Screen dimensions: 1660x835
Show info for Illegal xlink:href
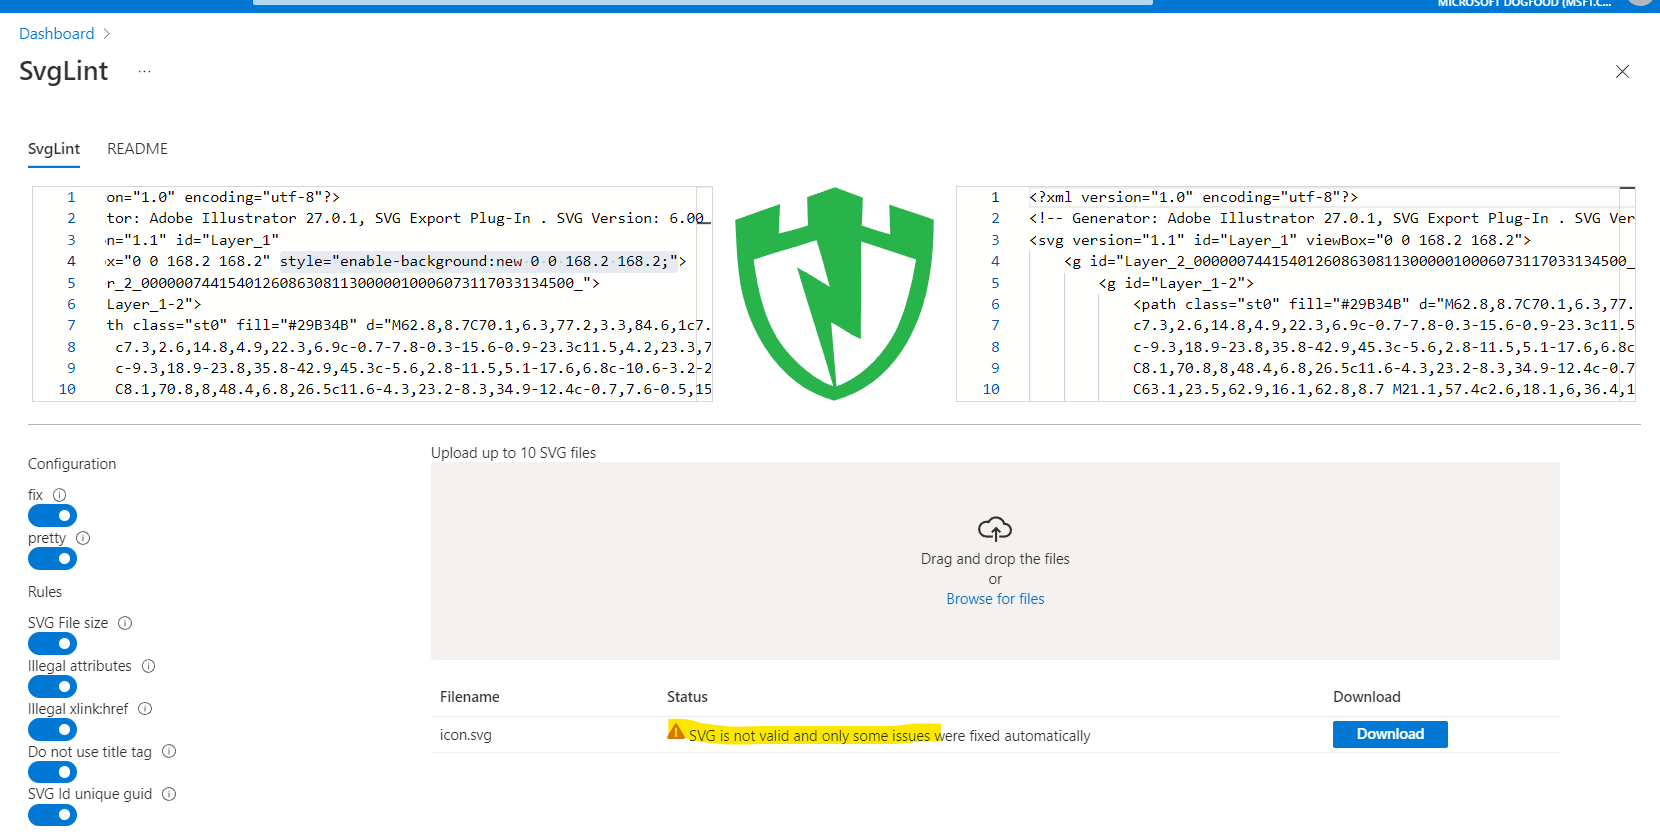pos(145,709)
